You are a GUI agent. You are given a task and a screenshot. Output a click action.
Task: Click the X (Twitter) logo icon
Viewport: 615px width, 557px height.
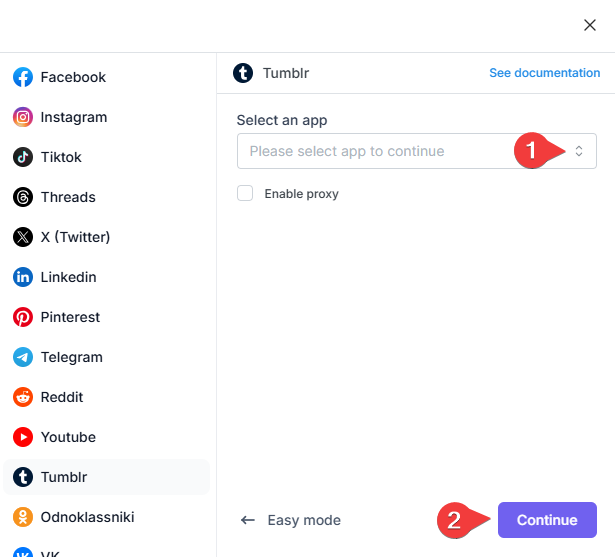click(23, 237)
